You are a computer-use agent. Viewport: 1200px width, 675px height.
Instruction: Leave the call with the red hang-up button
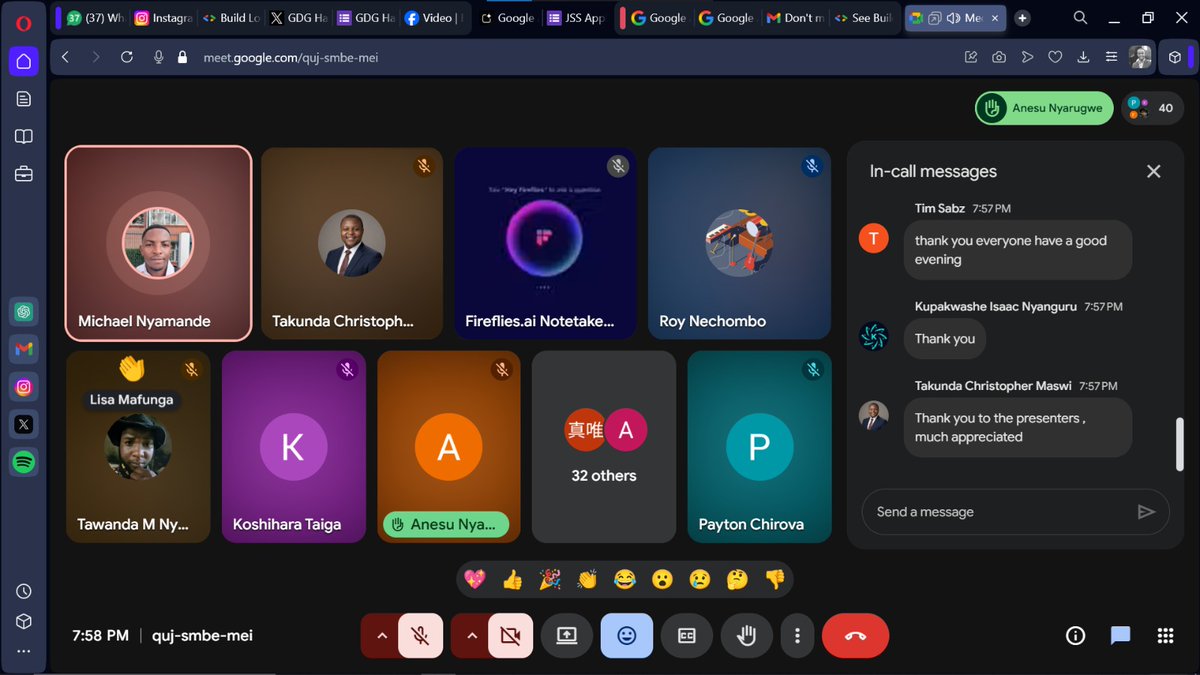855,635
